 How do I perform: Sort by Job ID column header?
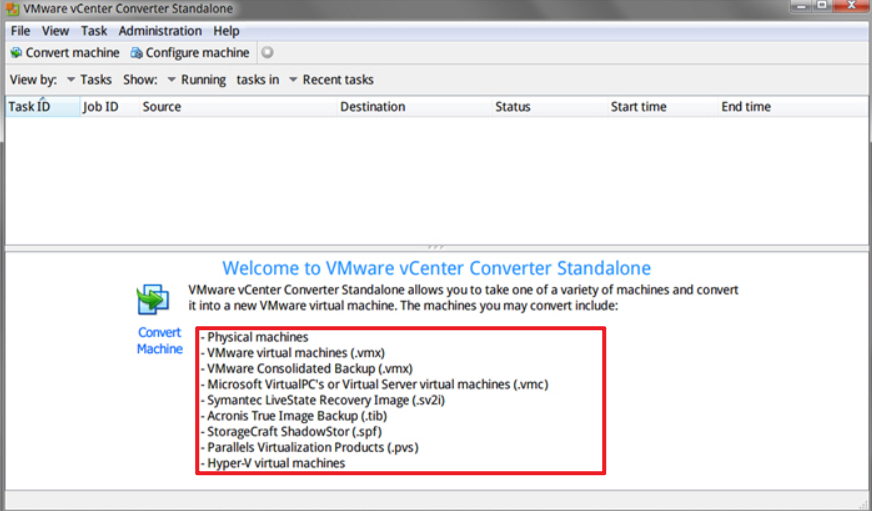click(x=109, y=107)
